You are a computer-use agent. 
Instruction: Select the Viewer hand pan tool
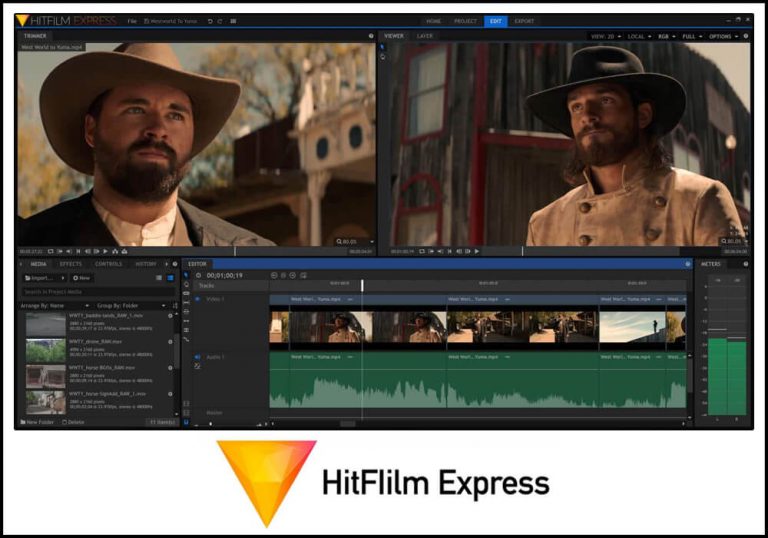pos(383,57)
